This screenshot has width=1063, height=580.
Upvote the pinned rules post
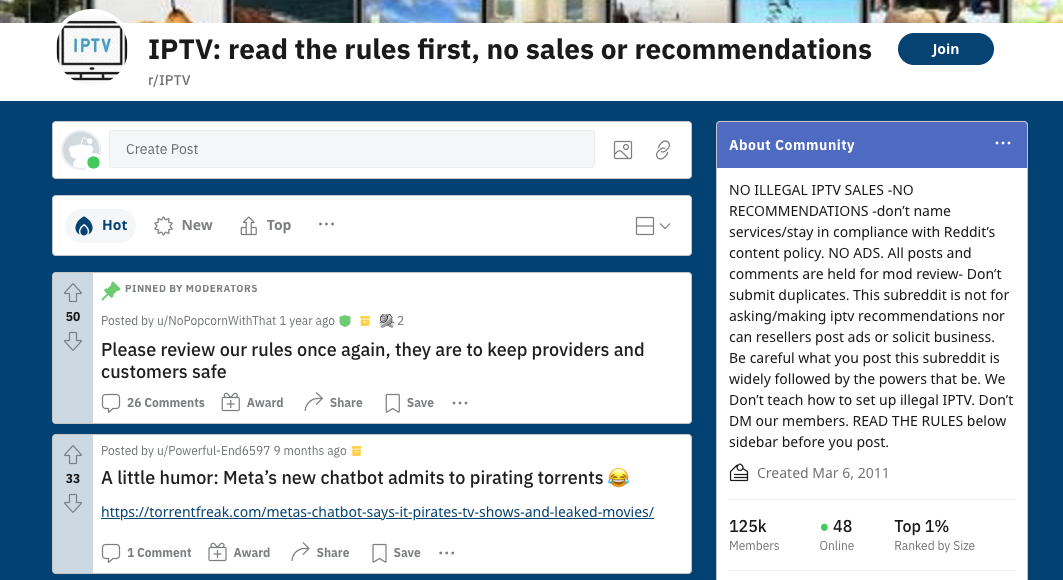tap(72, 292)
